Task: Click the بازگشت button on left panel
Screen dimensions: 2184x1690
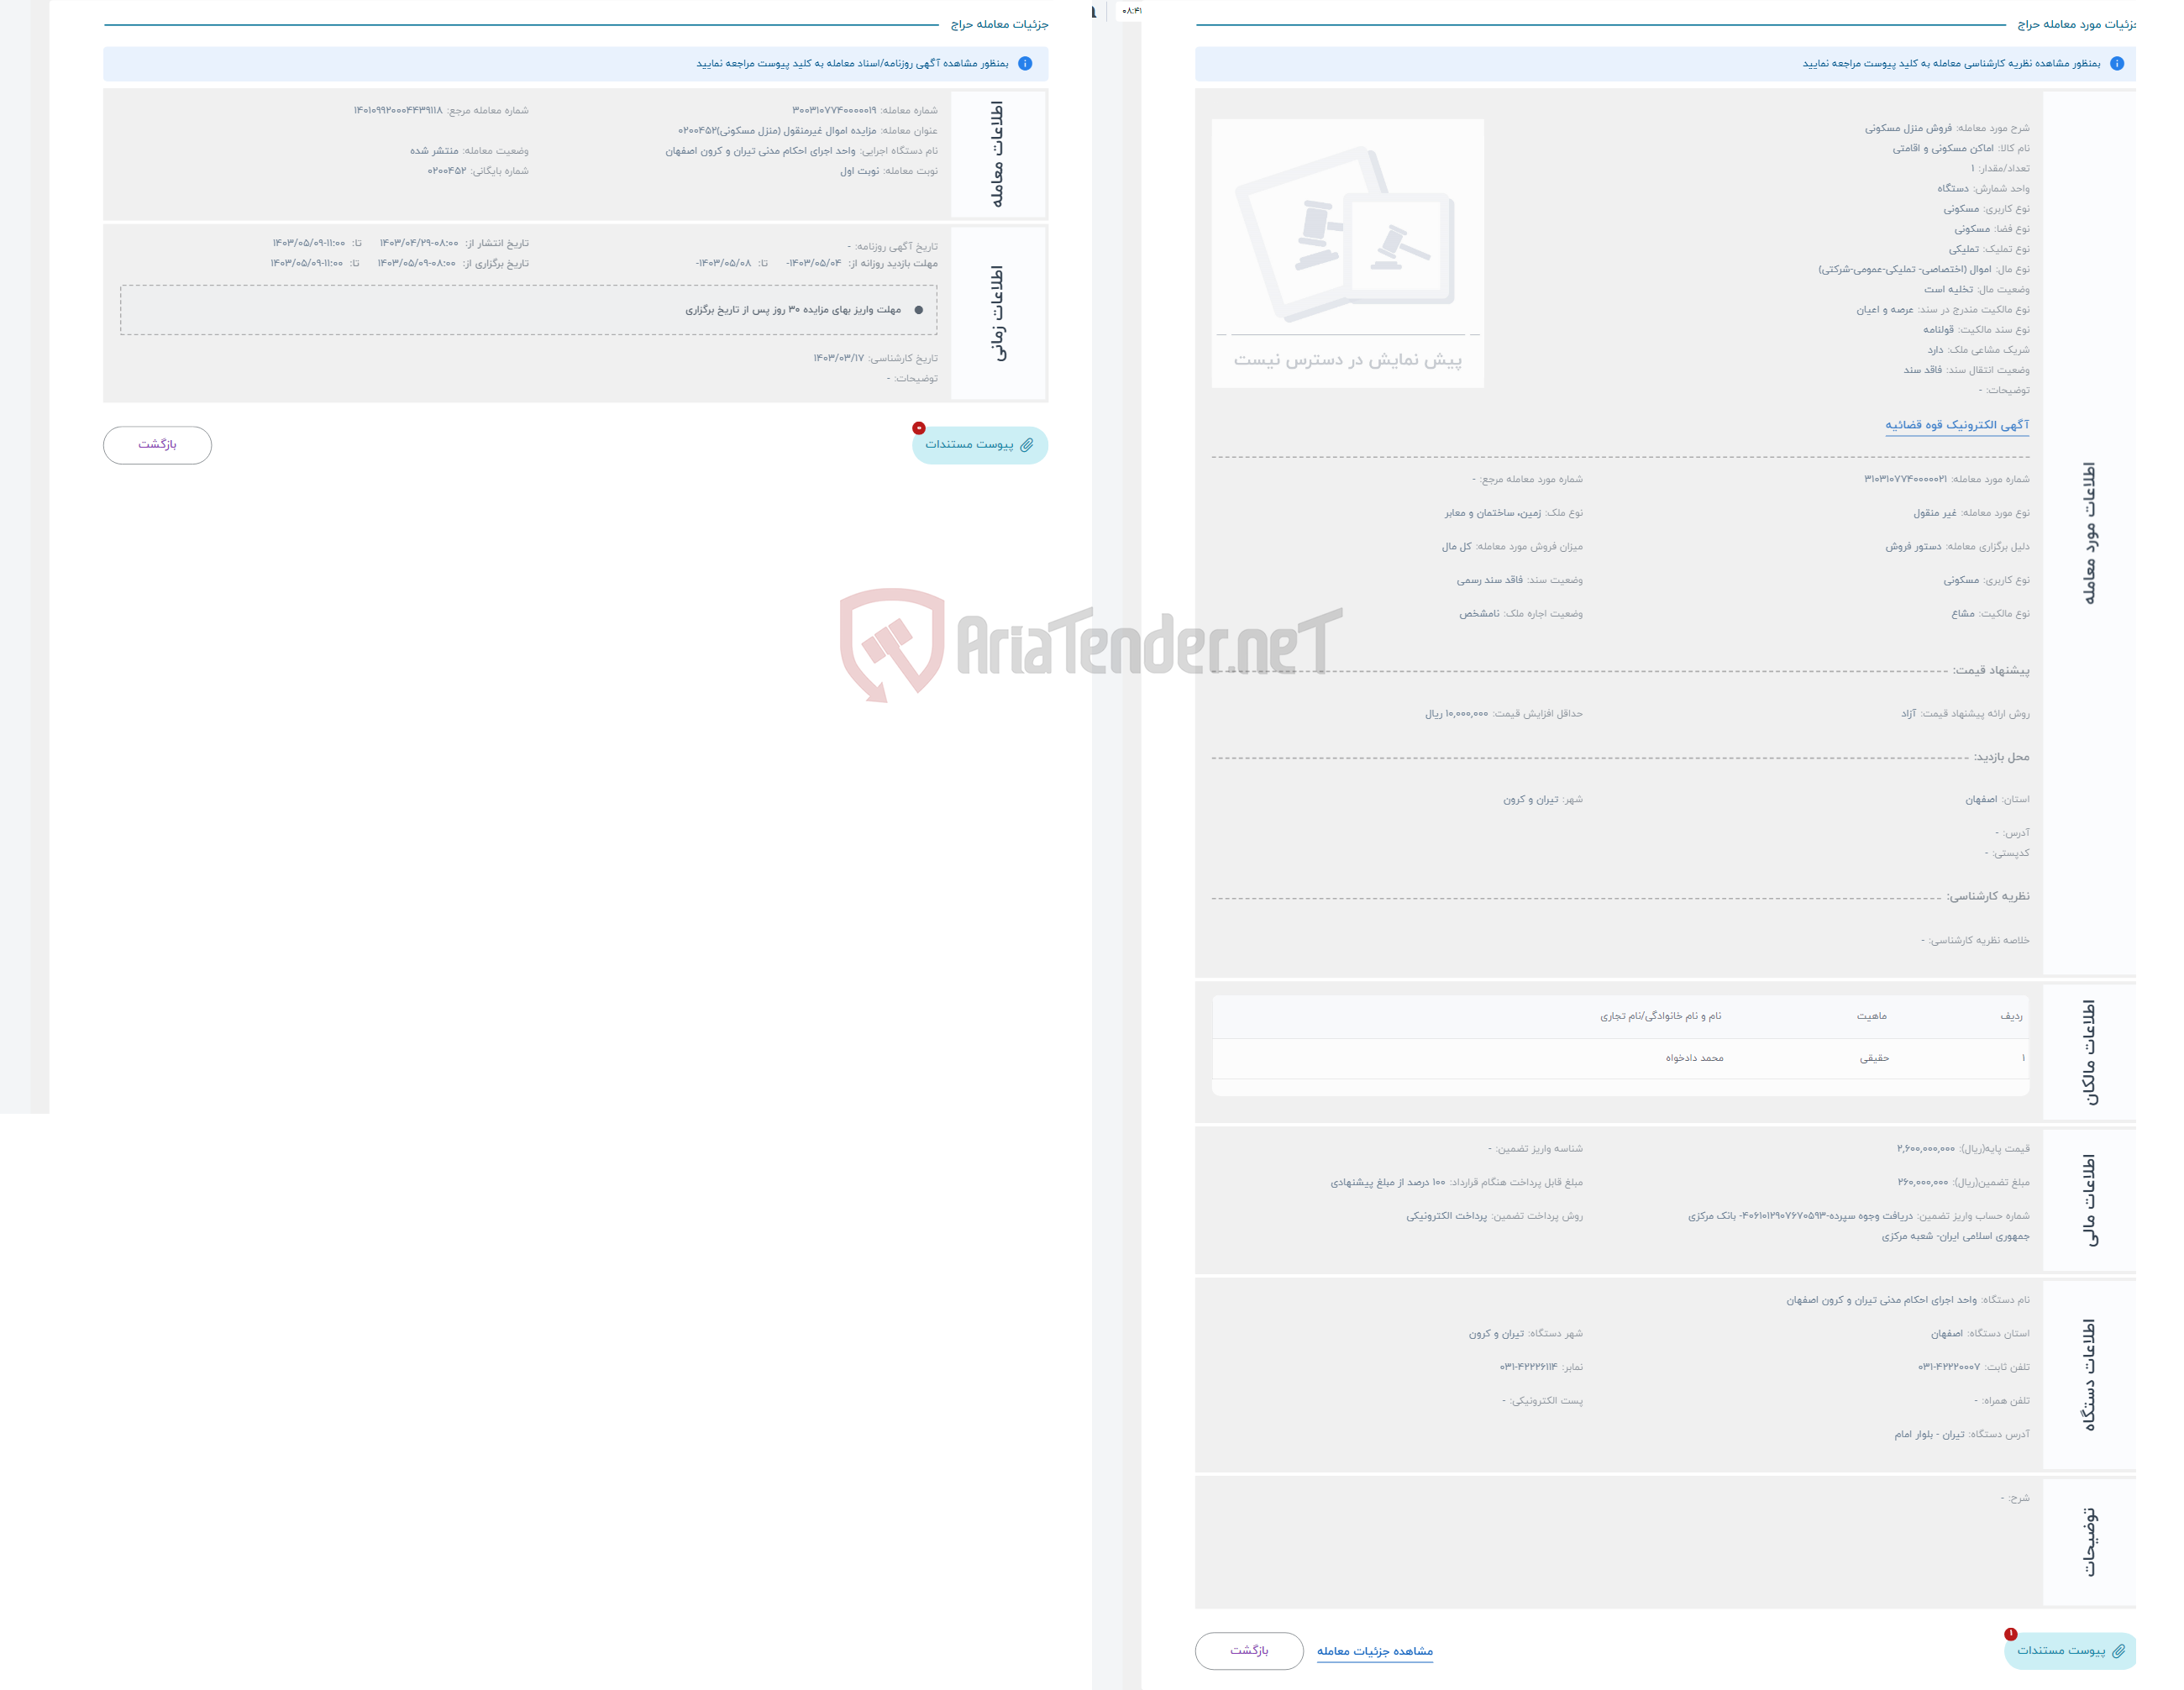Action: tap(158, 443)
